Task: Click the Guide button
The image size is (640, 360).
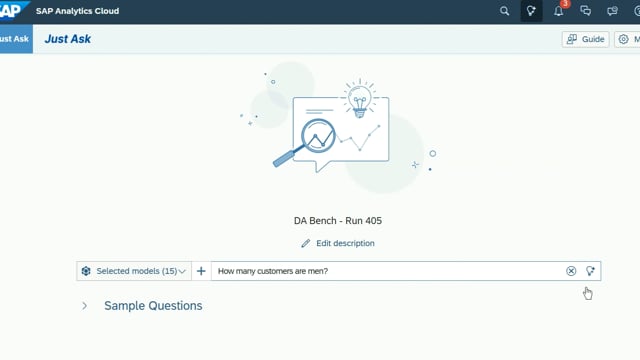Action: click(x=586, y=39)
